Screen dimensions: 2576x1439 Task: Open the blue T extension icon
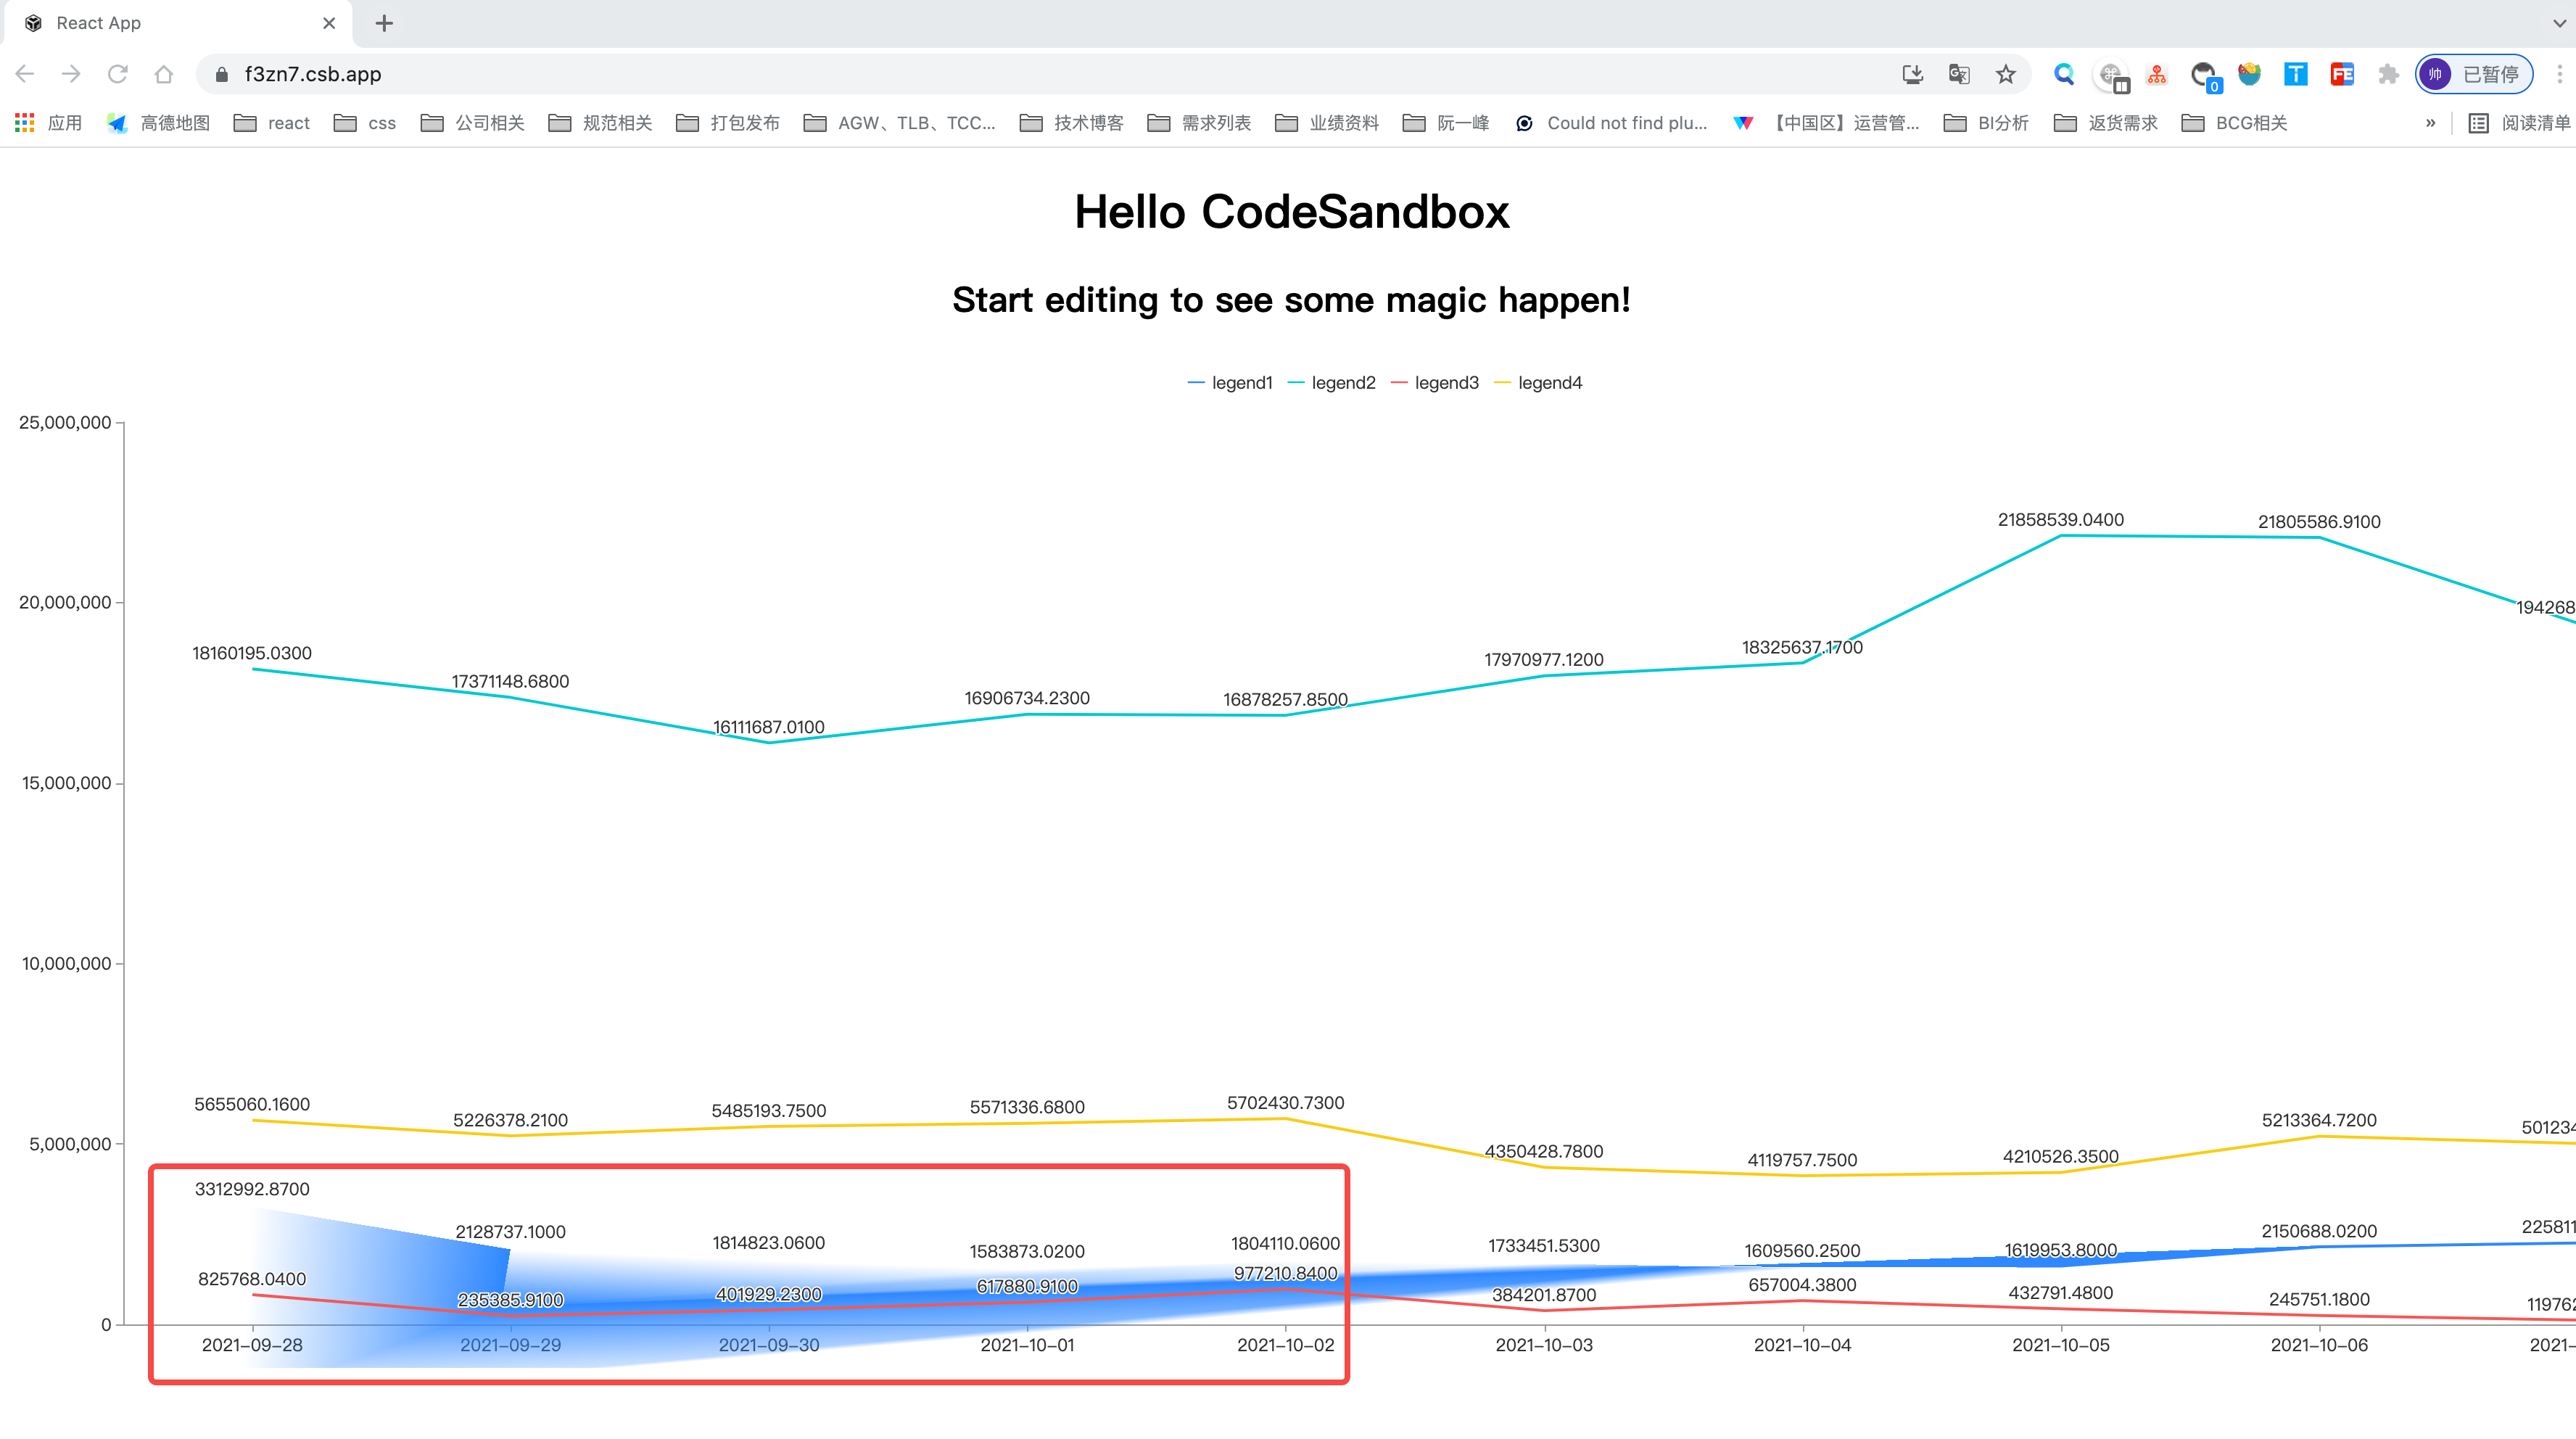coord(2296,74)
